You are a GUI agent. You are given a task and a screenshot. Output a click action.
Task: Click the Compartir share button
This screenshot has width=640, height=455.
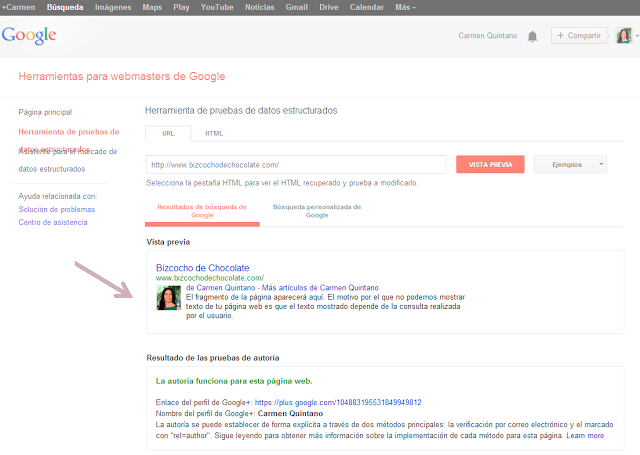click(x=578, y=36)
